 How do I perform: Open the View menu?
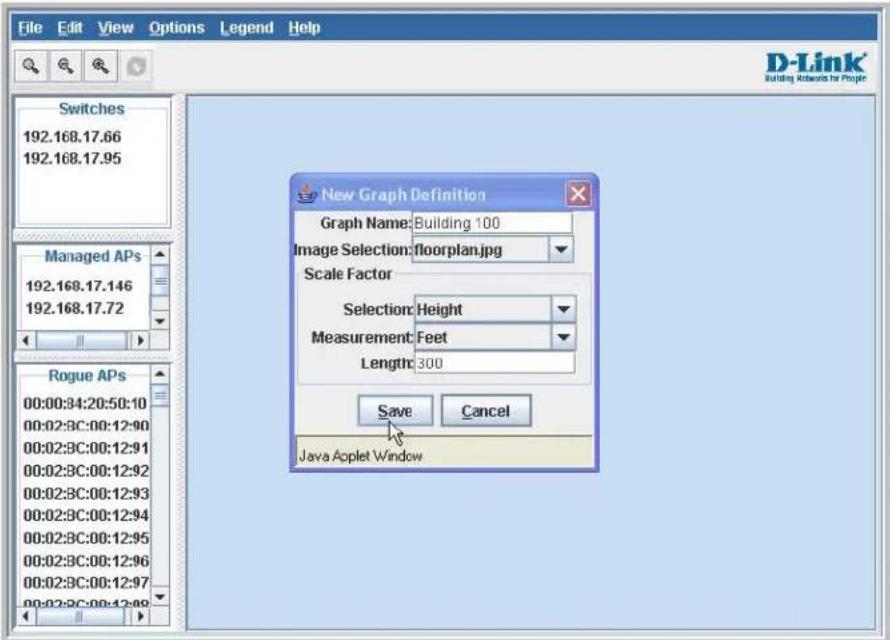115,28
